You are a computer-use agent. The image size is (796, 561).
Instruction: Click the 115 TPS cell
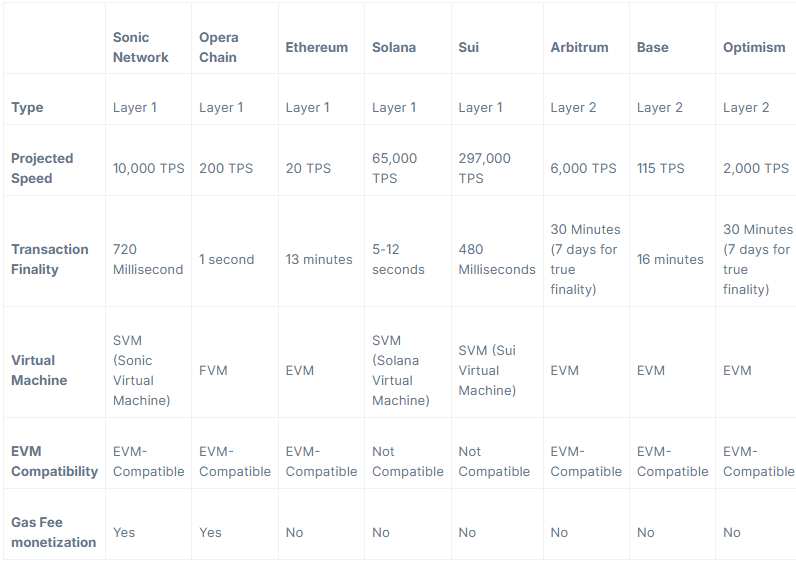660,168
